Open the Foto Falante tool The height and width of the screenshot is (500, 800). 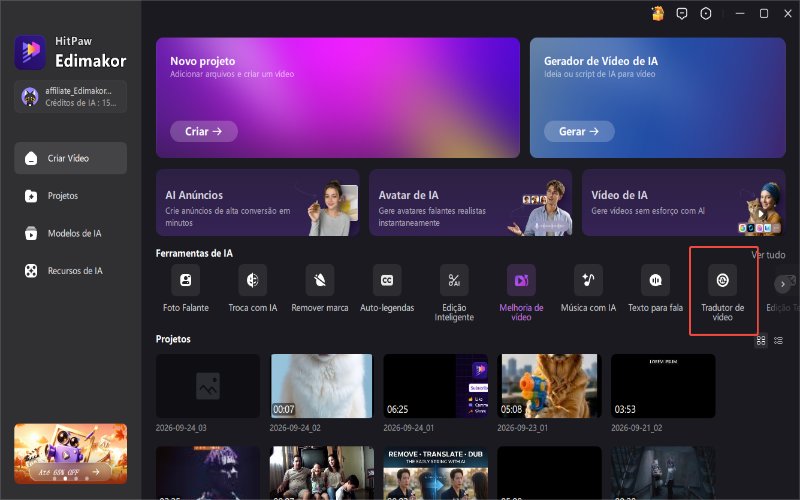click(x=186, y=280)
